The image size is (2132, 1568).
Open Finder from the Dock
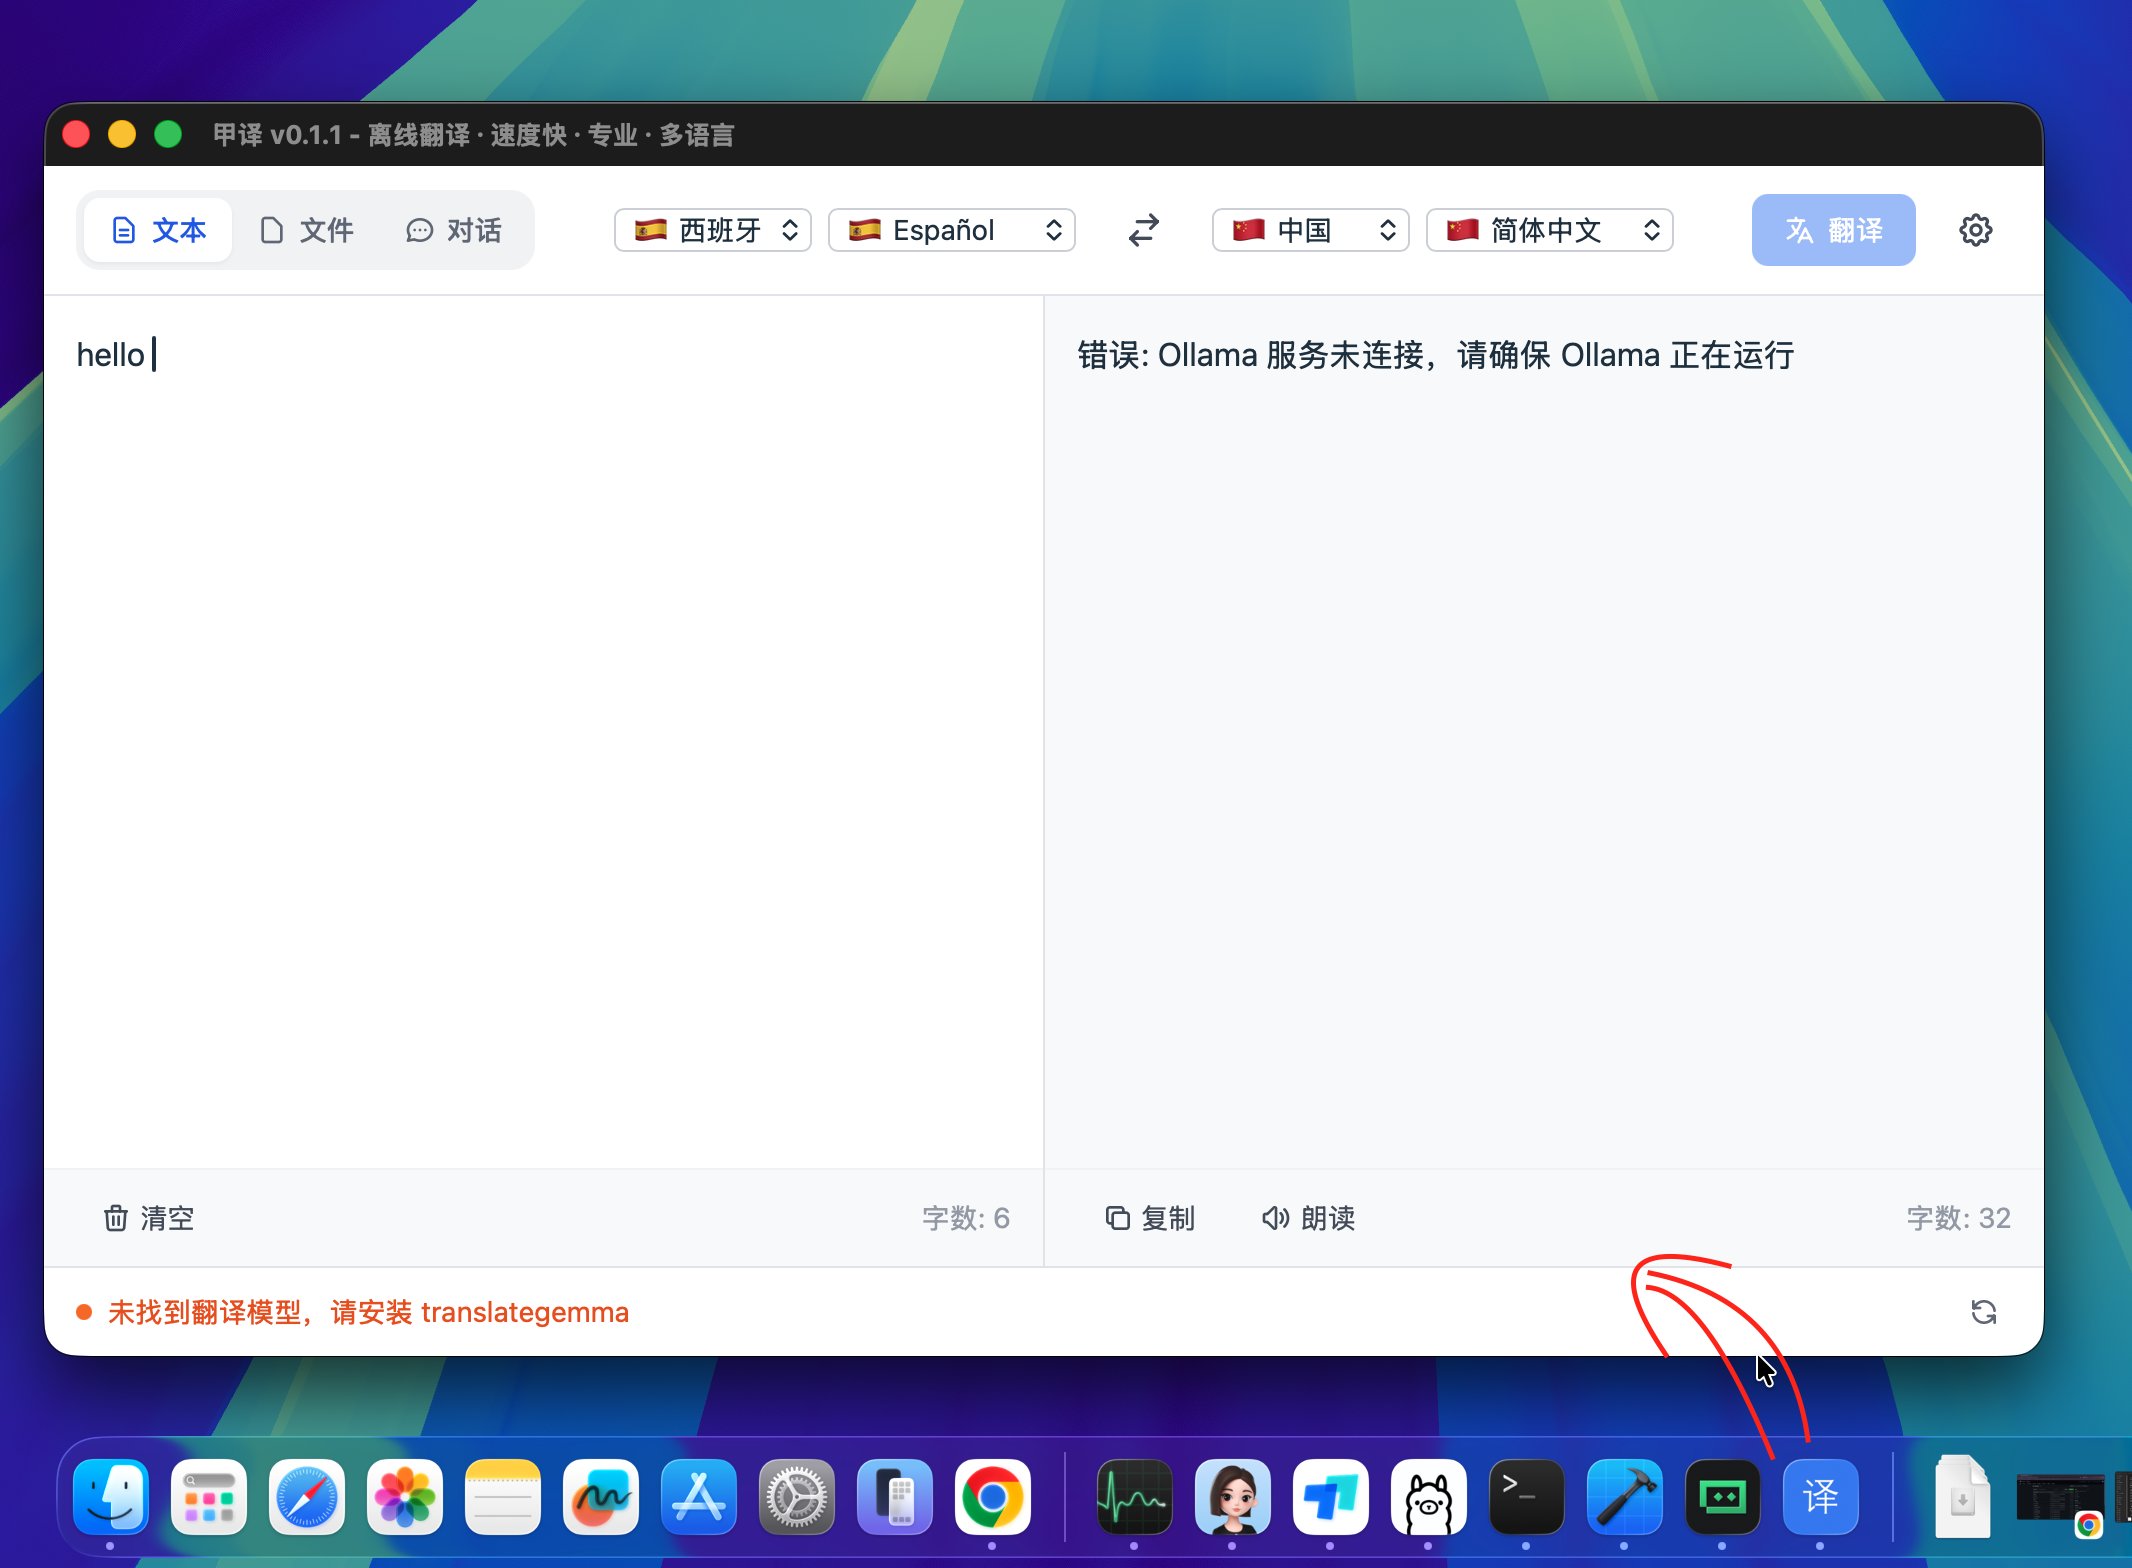tap(110, 1497)
